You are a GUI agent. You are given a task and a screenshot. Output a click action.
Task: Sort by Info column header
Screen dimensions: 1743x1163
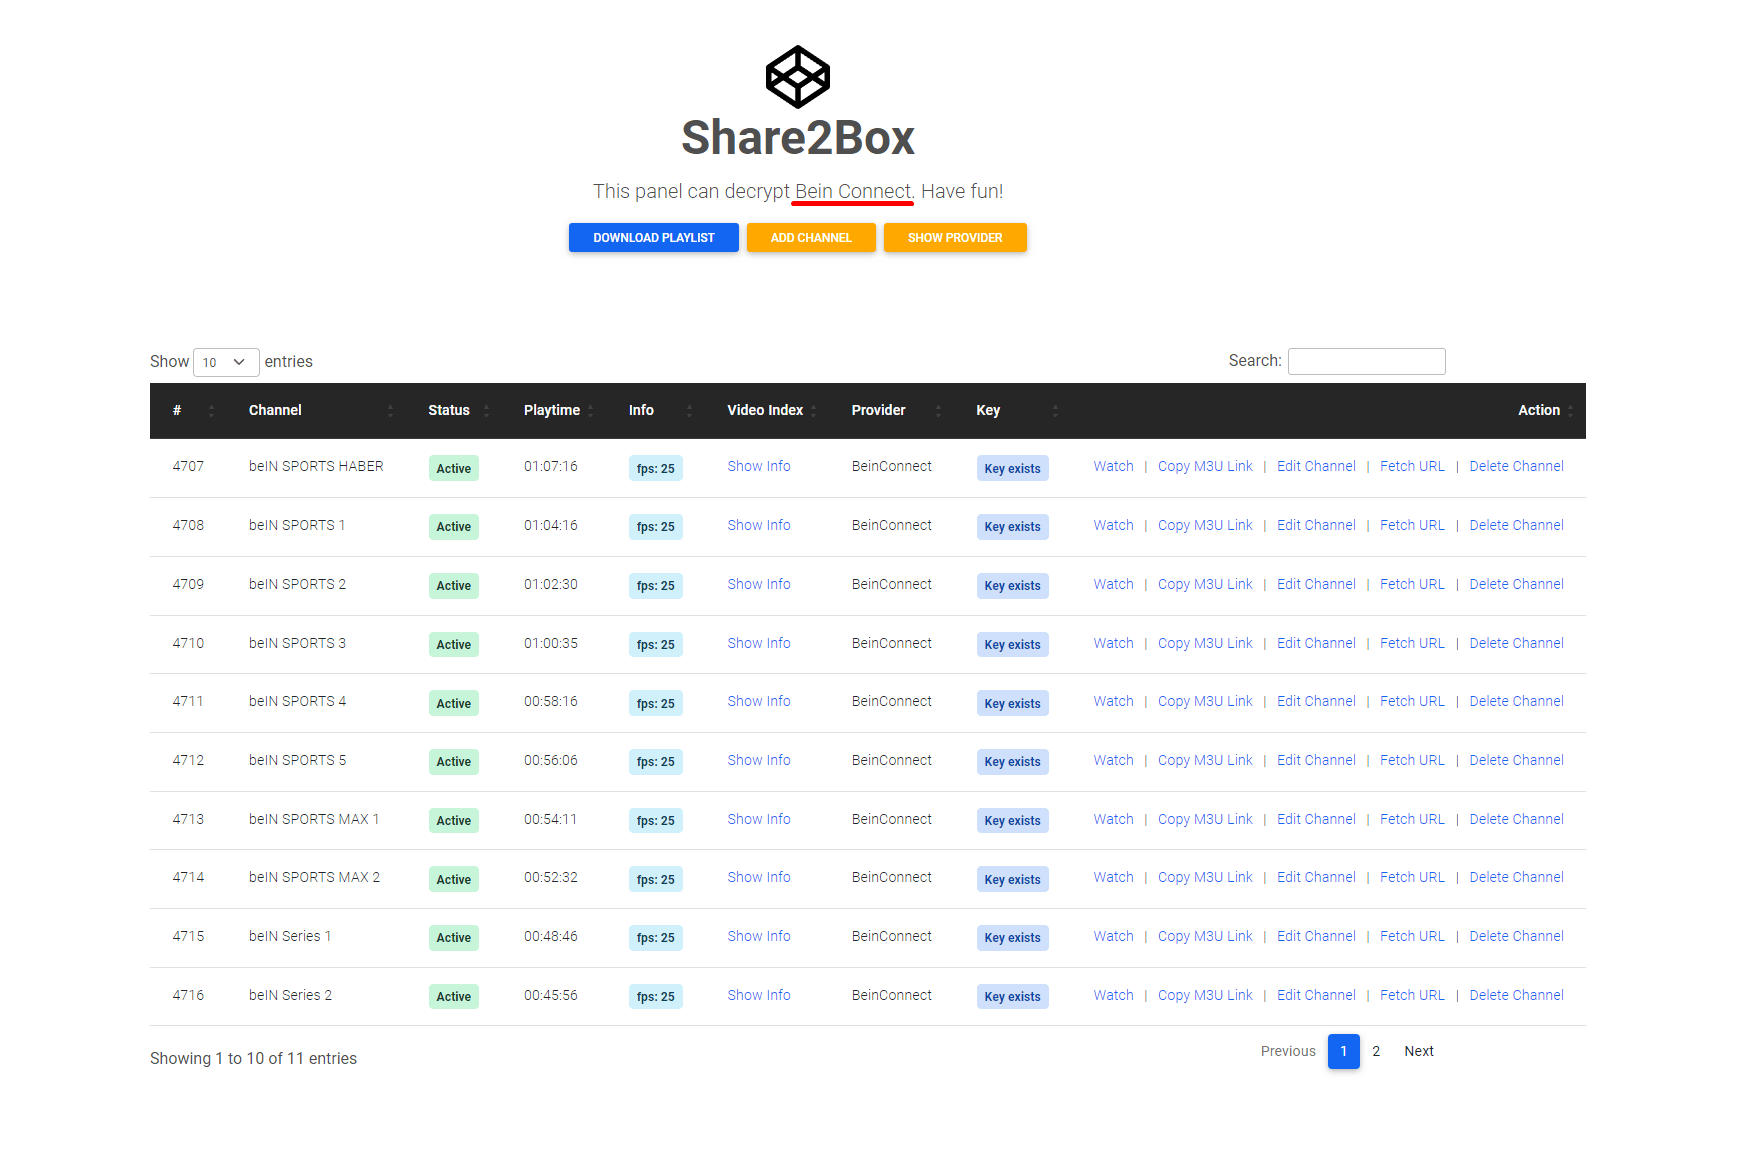pyautogui.click(x=661, y=411)
